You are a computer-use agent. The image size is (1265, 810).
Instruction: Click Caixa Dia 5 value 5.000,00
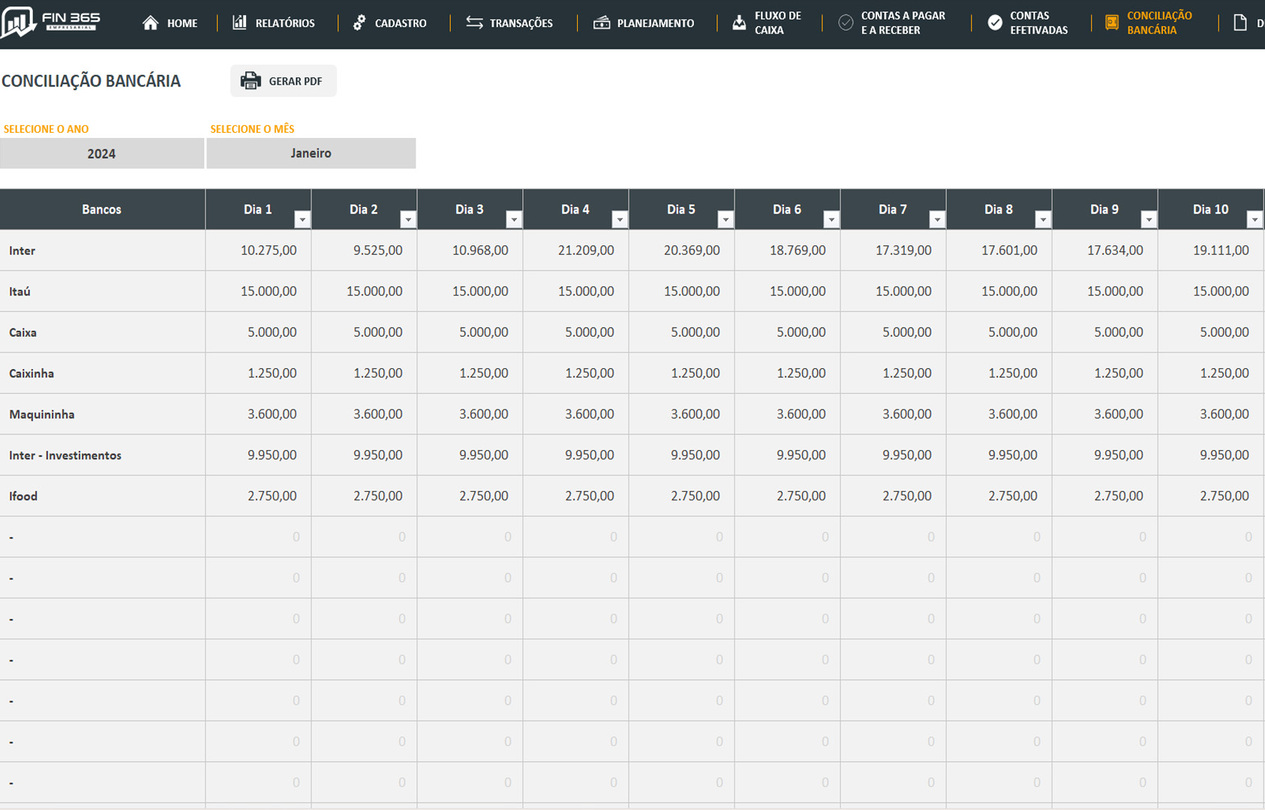[695, 333]
